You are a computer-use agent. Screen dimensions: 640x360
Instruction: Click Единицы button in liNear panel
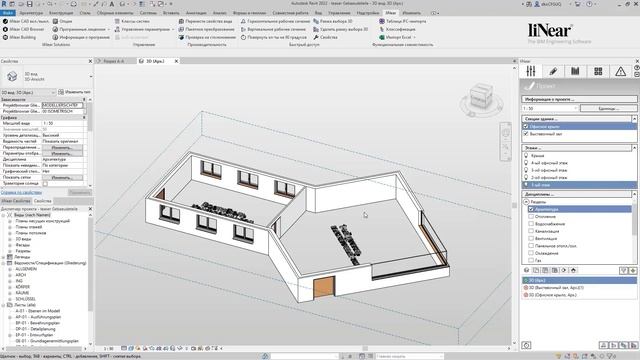coord(609,108)
